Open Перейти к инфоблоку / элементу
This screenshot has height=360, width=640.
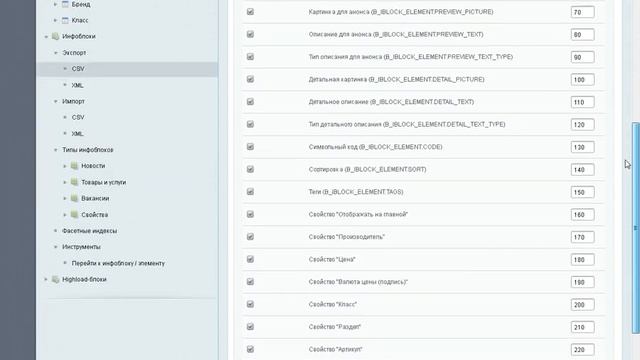(118, 263)
